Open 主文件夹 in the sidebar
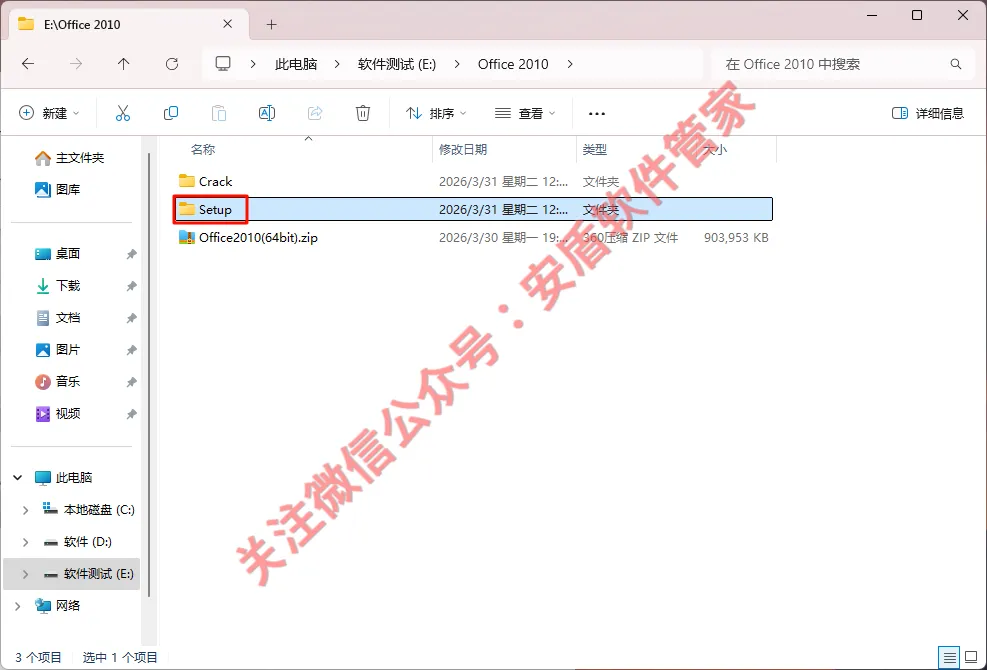Screen dimensions: 987x670 69,158
